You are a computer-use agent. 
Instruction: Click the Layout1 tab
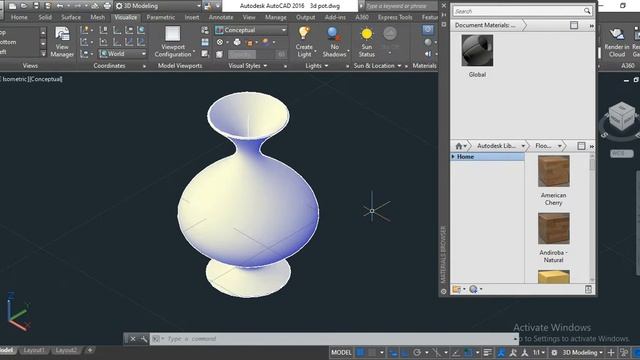tap(34, 350)
